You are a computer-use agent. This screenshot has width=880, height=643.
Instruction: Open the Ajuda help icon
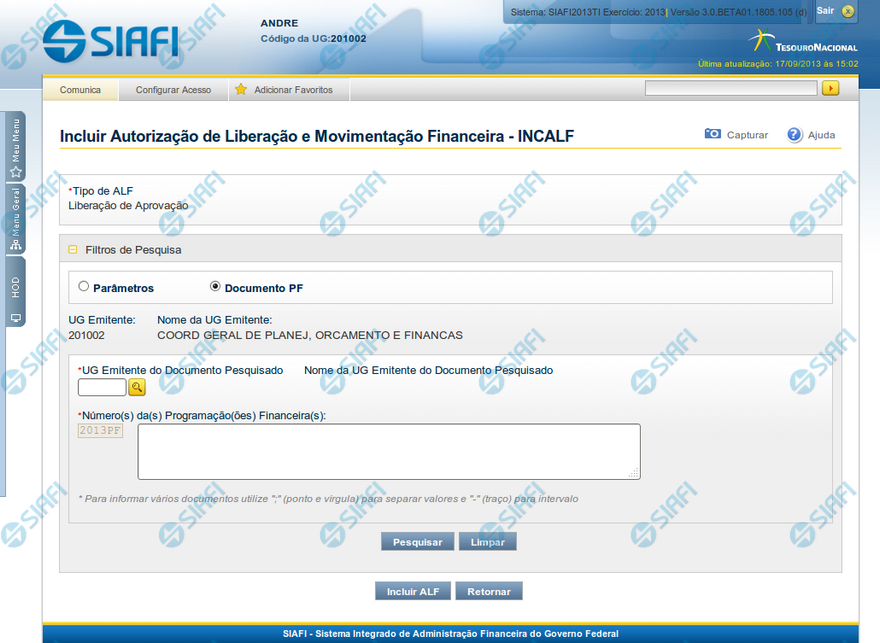[x=795, y=134]
